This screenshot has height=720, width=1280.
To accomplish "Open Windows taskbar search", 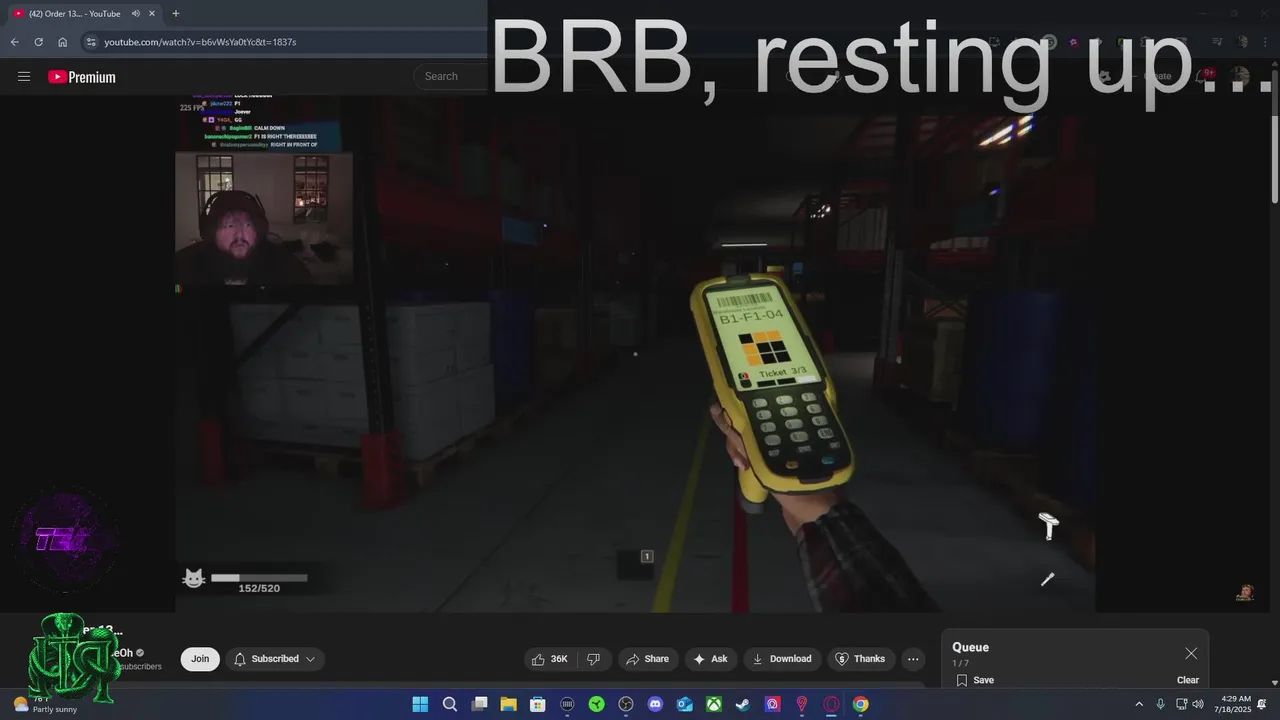I will click(x=450, y=704).
